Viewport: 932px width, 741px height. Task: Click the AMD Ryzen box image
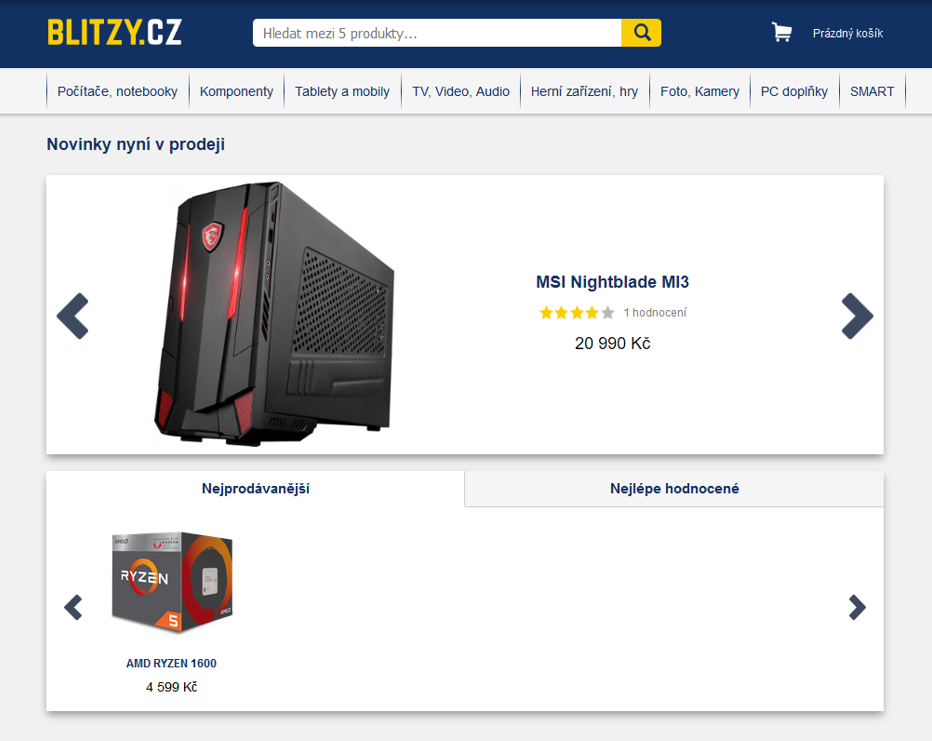click(172, 582)
